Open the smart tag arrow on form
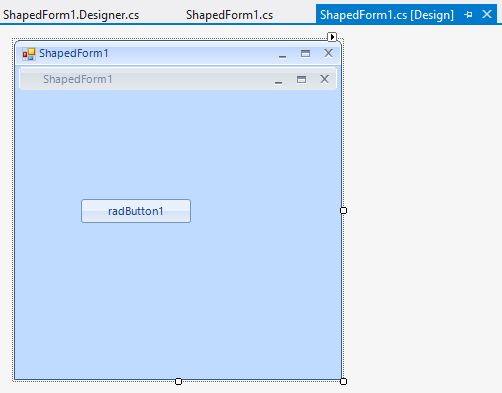This screenshot has height=393, width=502. 332,37
